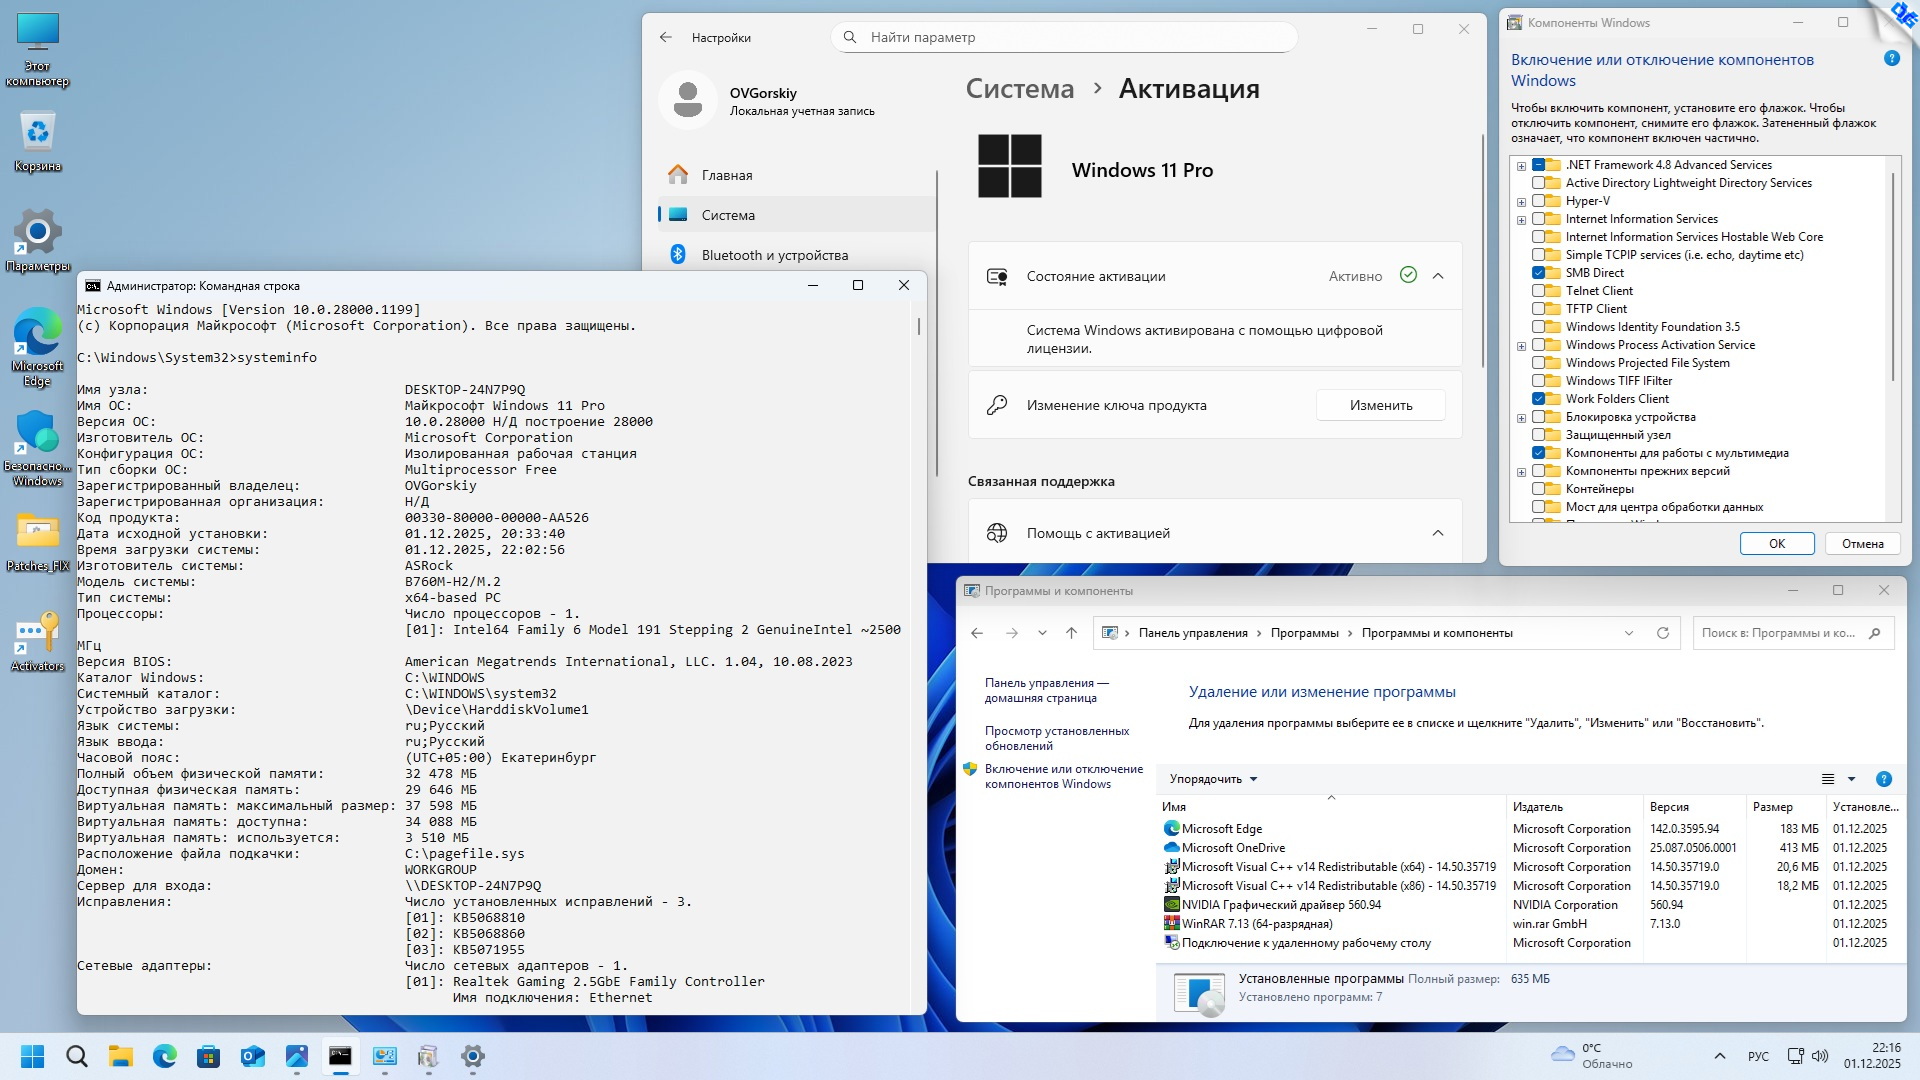The image size is (1920, 1080).
Task: Click the up-folder arrow in Programs window
Action: (1071, 633)
